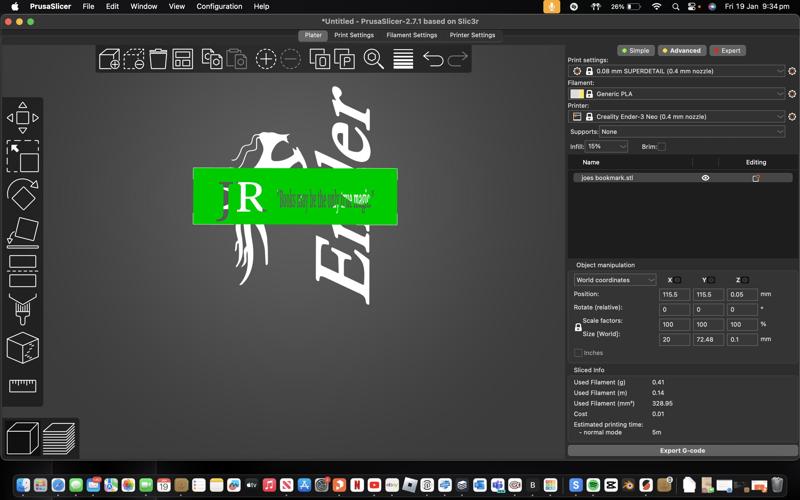The width and height of the screenshot is (800, 500).
Task: Toggle the Inches checkbox
Action: [578, 353]
